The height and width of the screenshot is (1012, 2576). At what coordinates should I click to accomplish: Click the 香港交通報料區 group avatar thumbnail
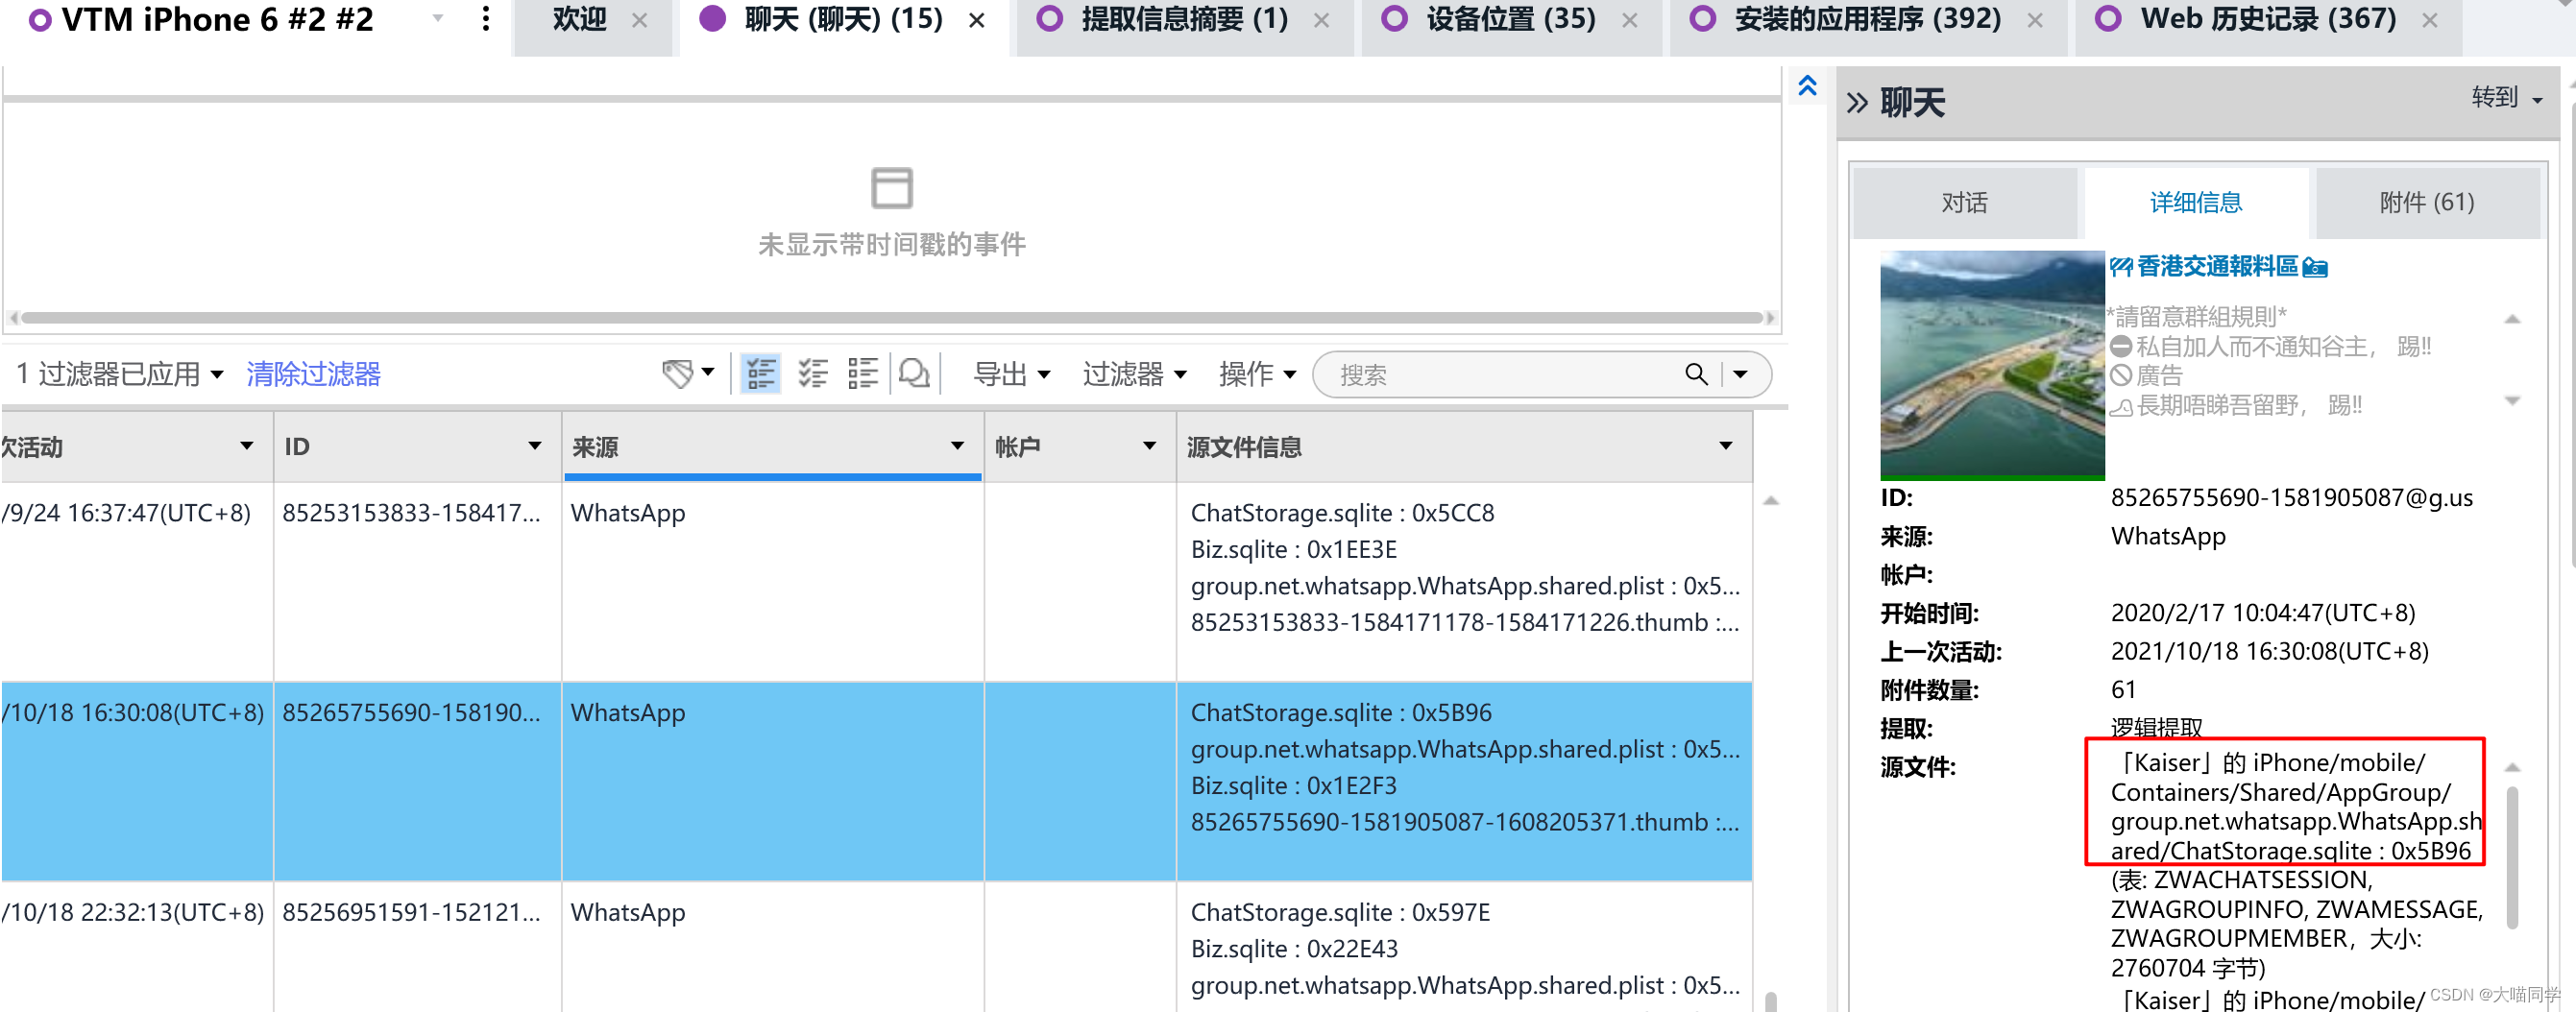point(1992,364)
